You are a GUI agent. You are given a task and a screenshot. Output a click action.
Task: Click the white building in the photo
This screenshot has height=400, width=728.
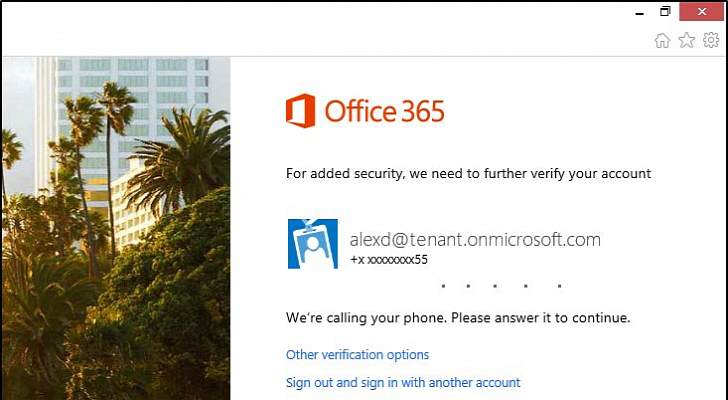pyautogui.click(x=140, y=100)
